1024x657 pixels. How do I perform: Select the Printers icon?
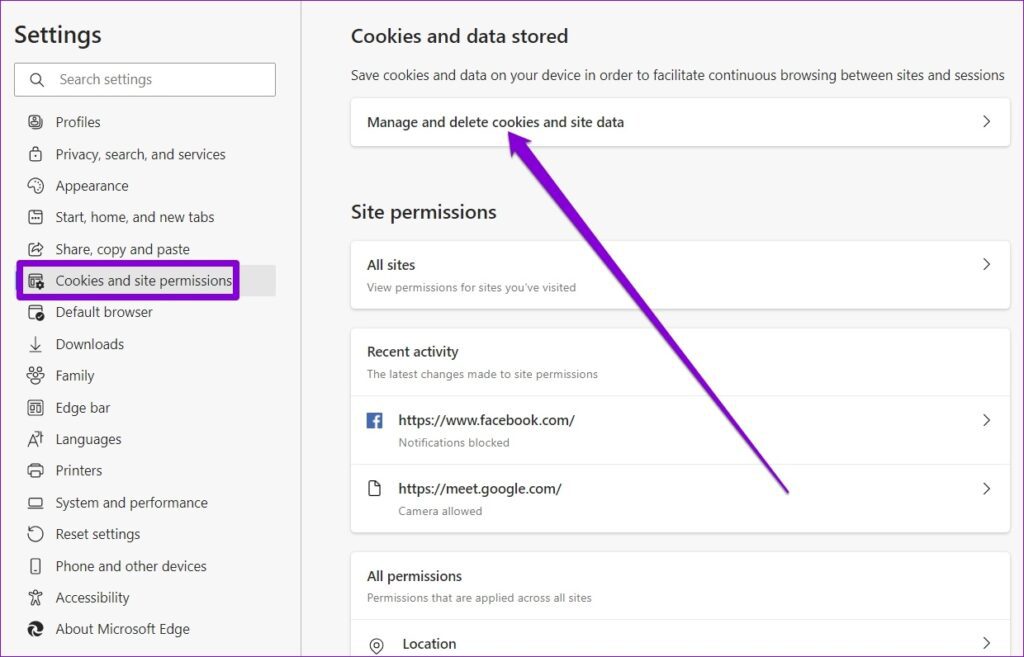[x=36, y=470]
